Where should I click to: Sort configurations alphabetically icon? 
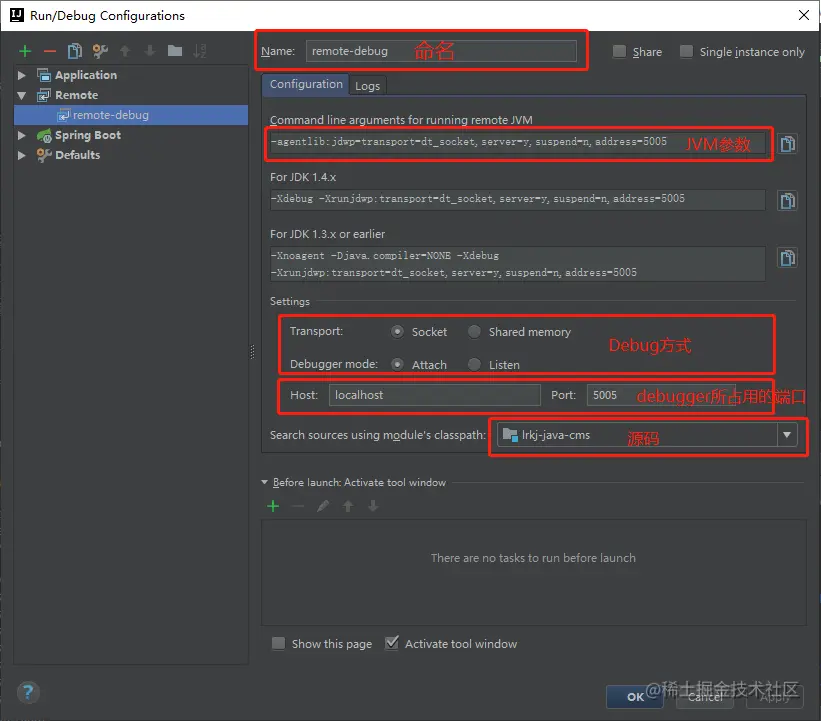199,51
